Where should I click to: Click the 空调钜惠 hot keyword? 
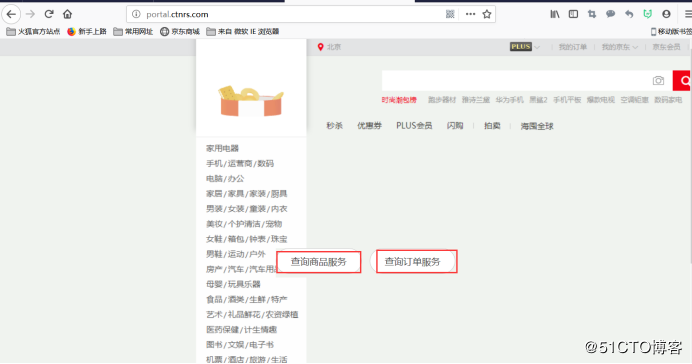pyautogui.click(x=635, y=100)
